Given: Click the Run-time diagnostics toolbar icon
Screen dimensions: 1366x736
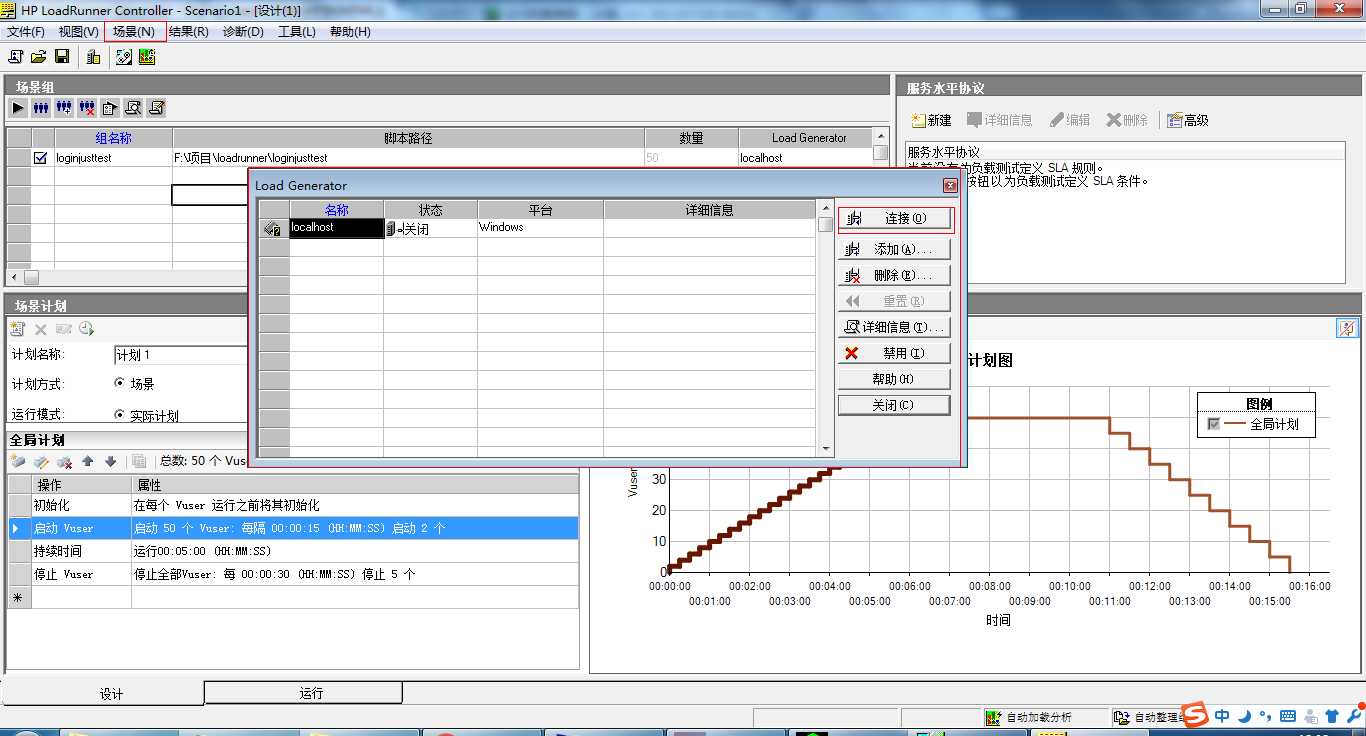Looking at the screenshot, I should [x=124, y=57].
